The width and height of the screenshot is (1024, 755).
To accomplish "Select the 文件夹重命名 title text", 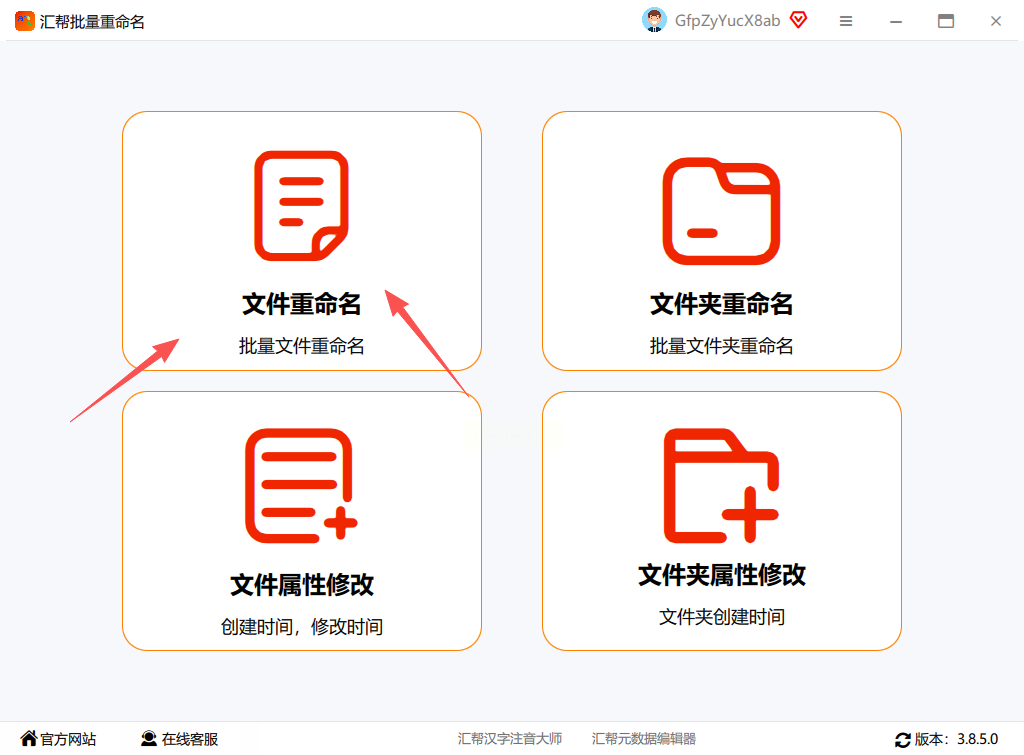I will pos(721,304).
